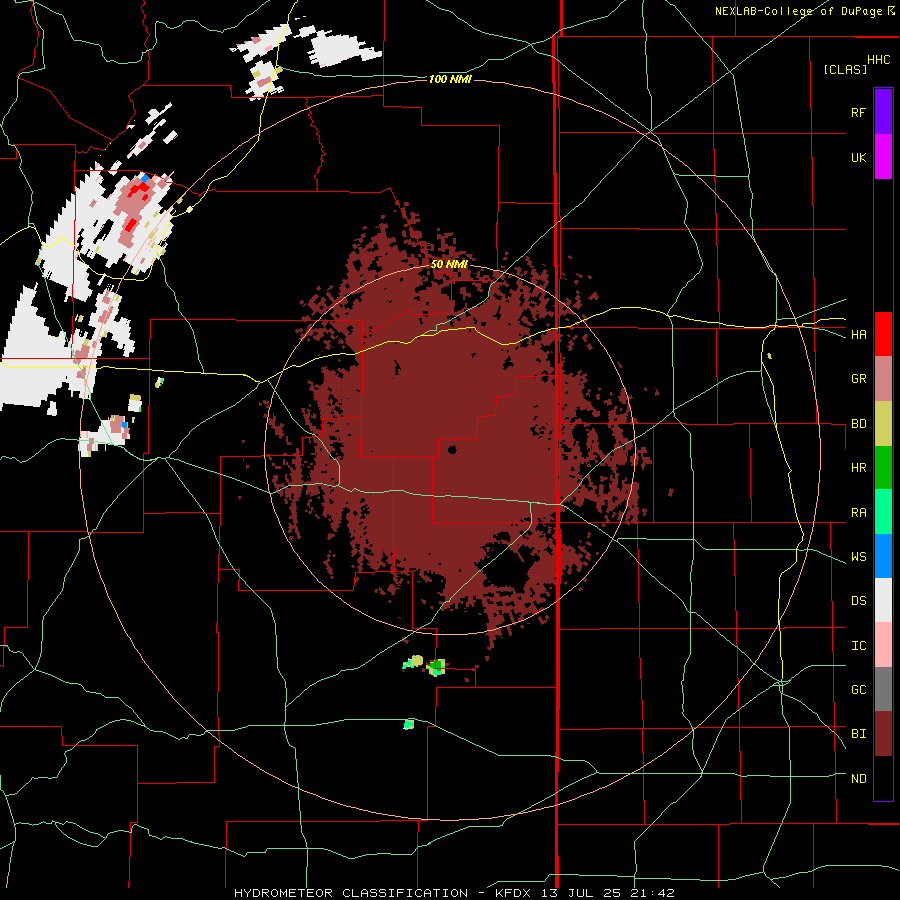The height and width of the screenshot is (900, 900).
Task: Click the 'UK' legend label
Action: point(858,158)
